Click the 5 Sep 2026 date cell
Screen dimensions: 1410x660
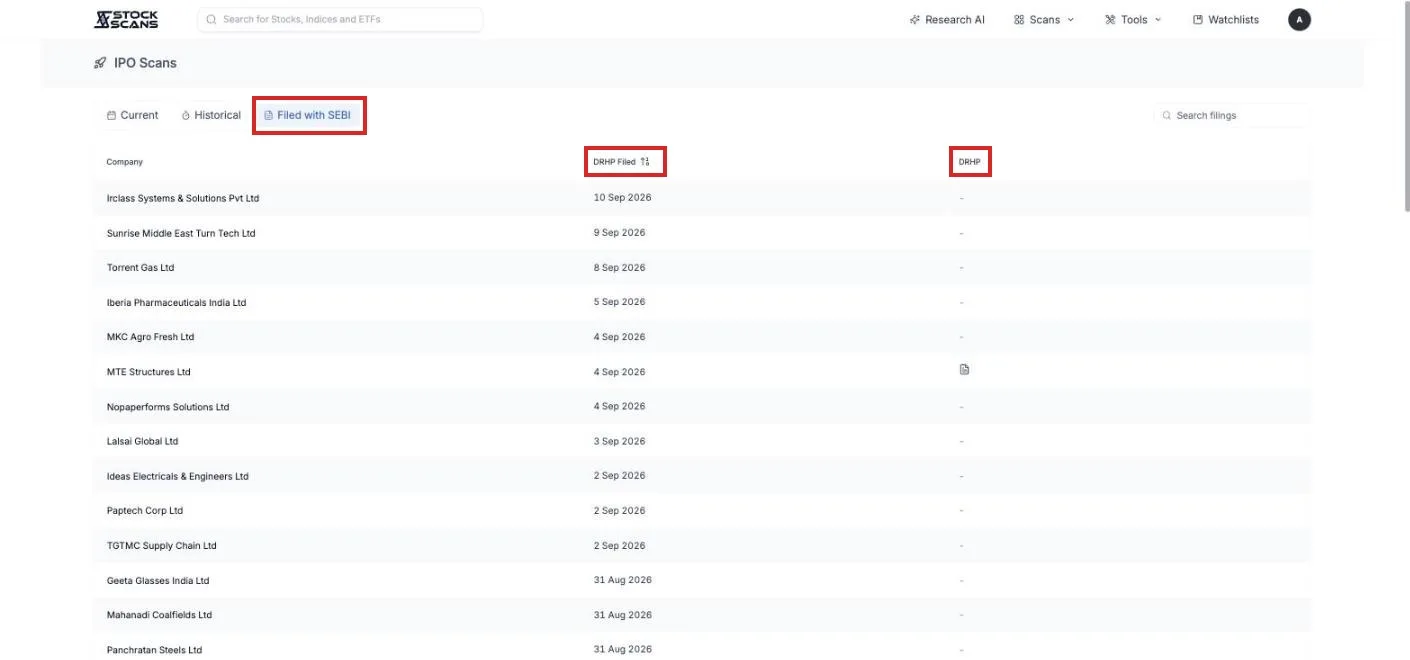[619, 302]
